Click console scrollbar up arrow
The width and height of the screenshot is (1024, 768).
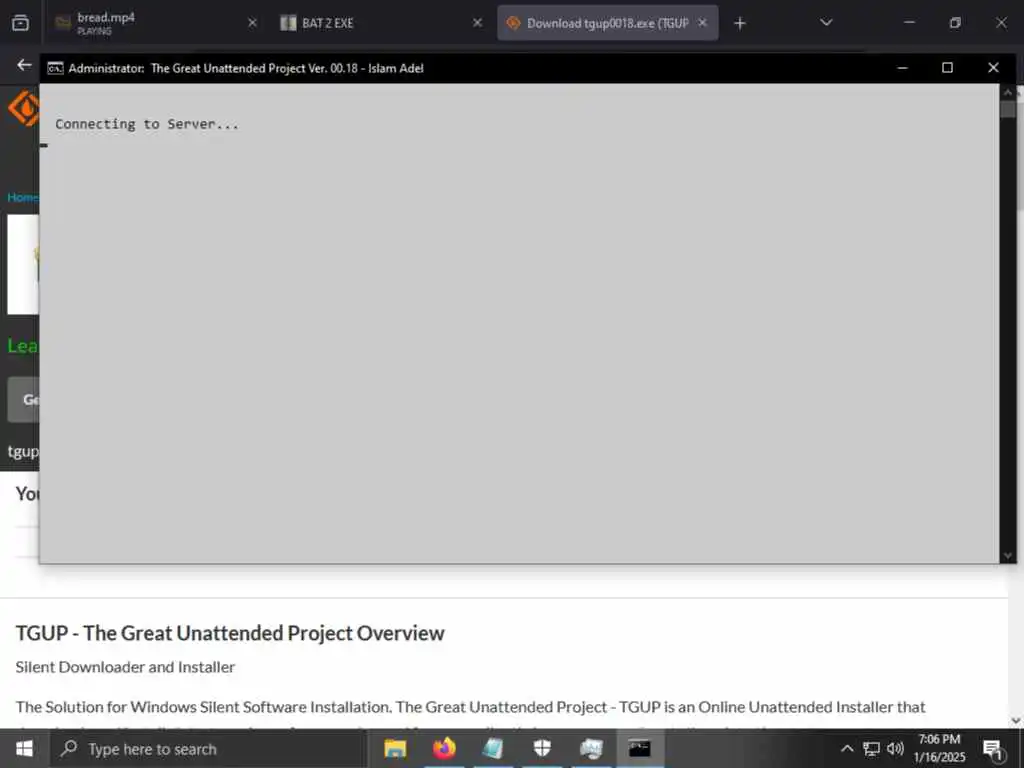click(x=1008, y=92)
